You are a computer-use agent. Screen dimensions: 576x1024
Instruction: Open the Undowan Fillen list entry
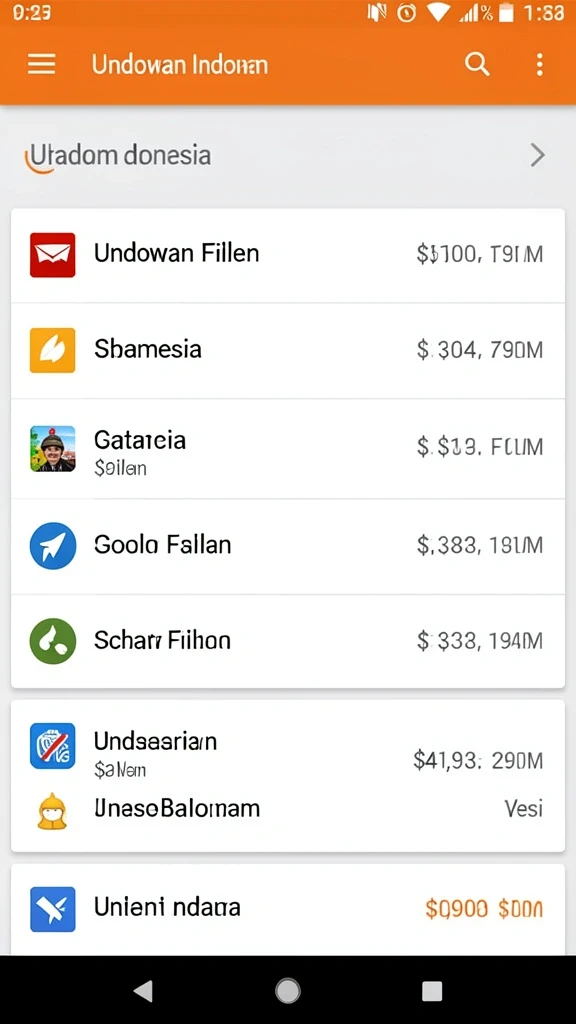tap(288, 255)
